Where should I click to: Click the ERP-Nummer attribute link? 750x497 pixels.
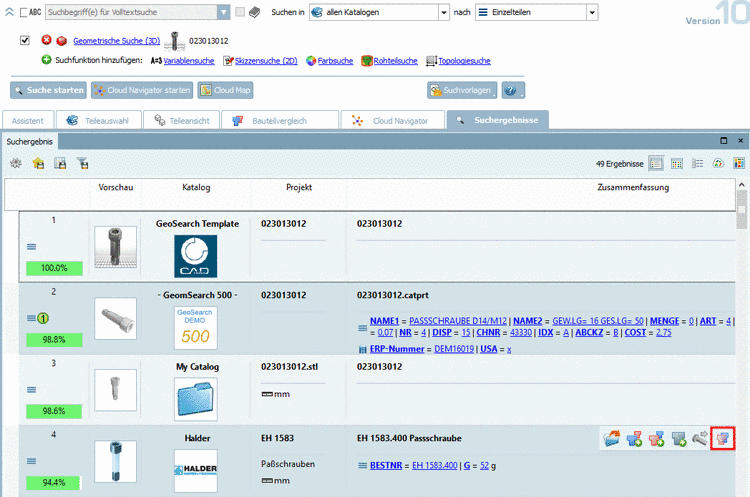[397, 349]
